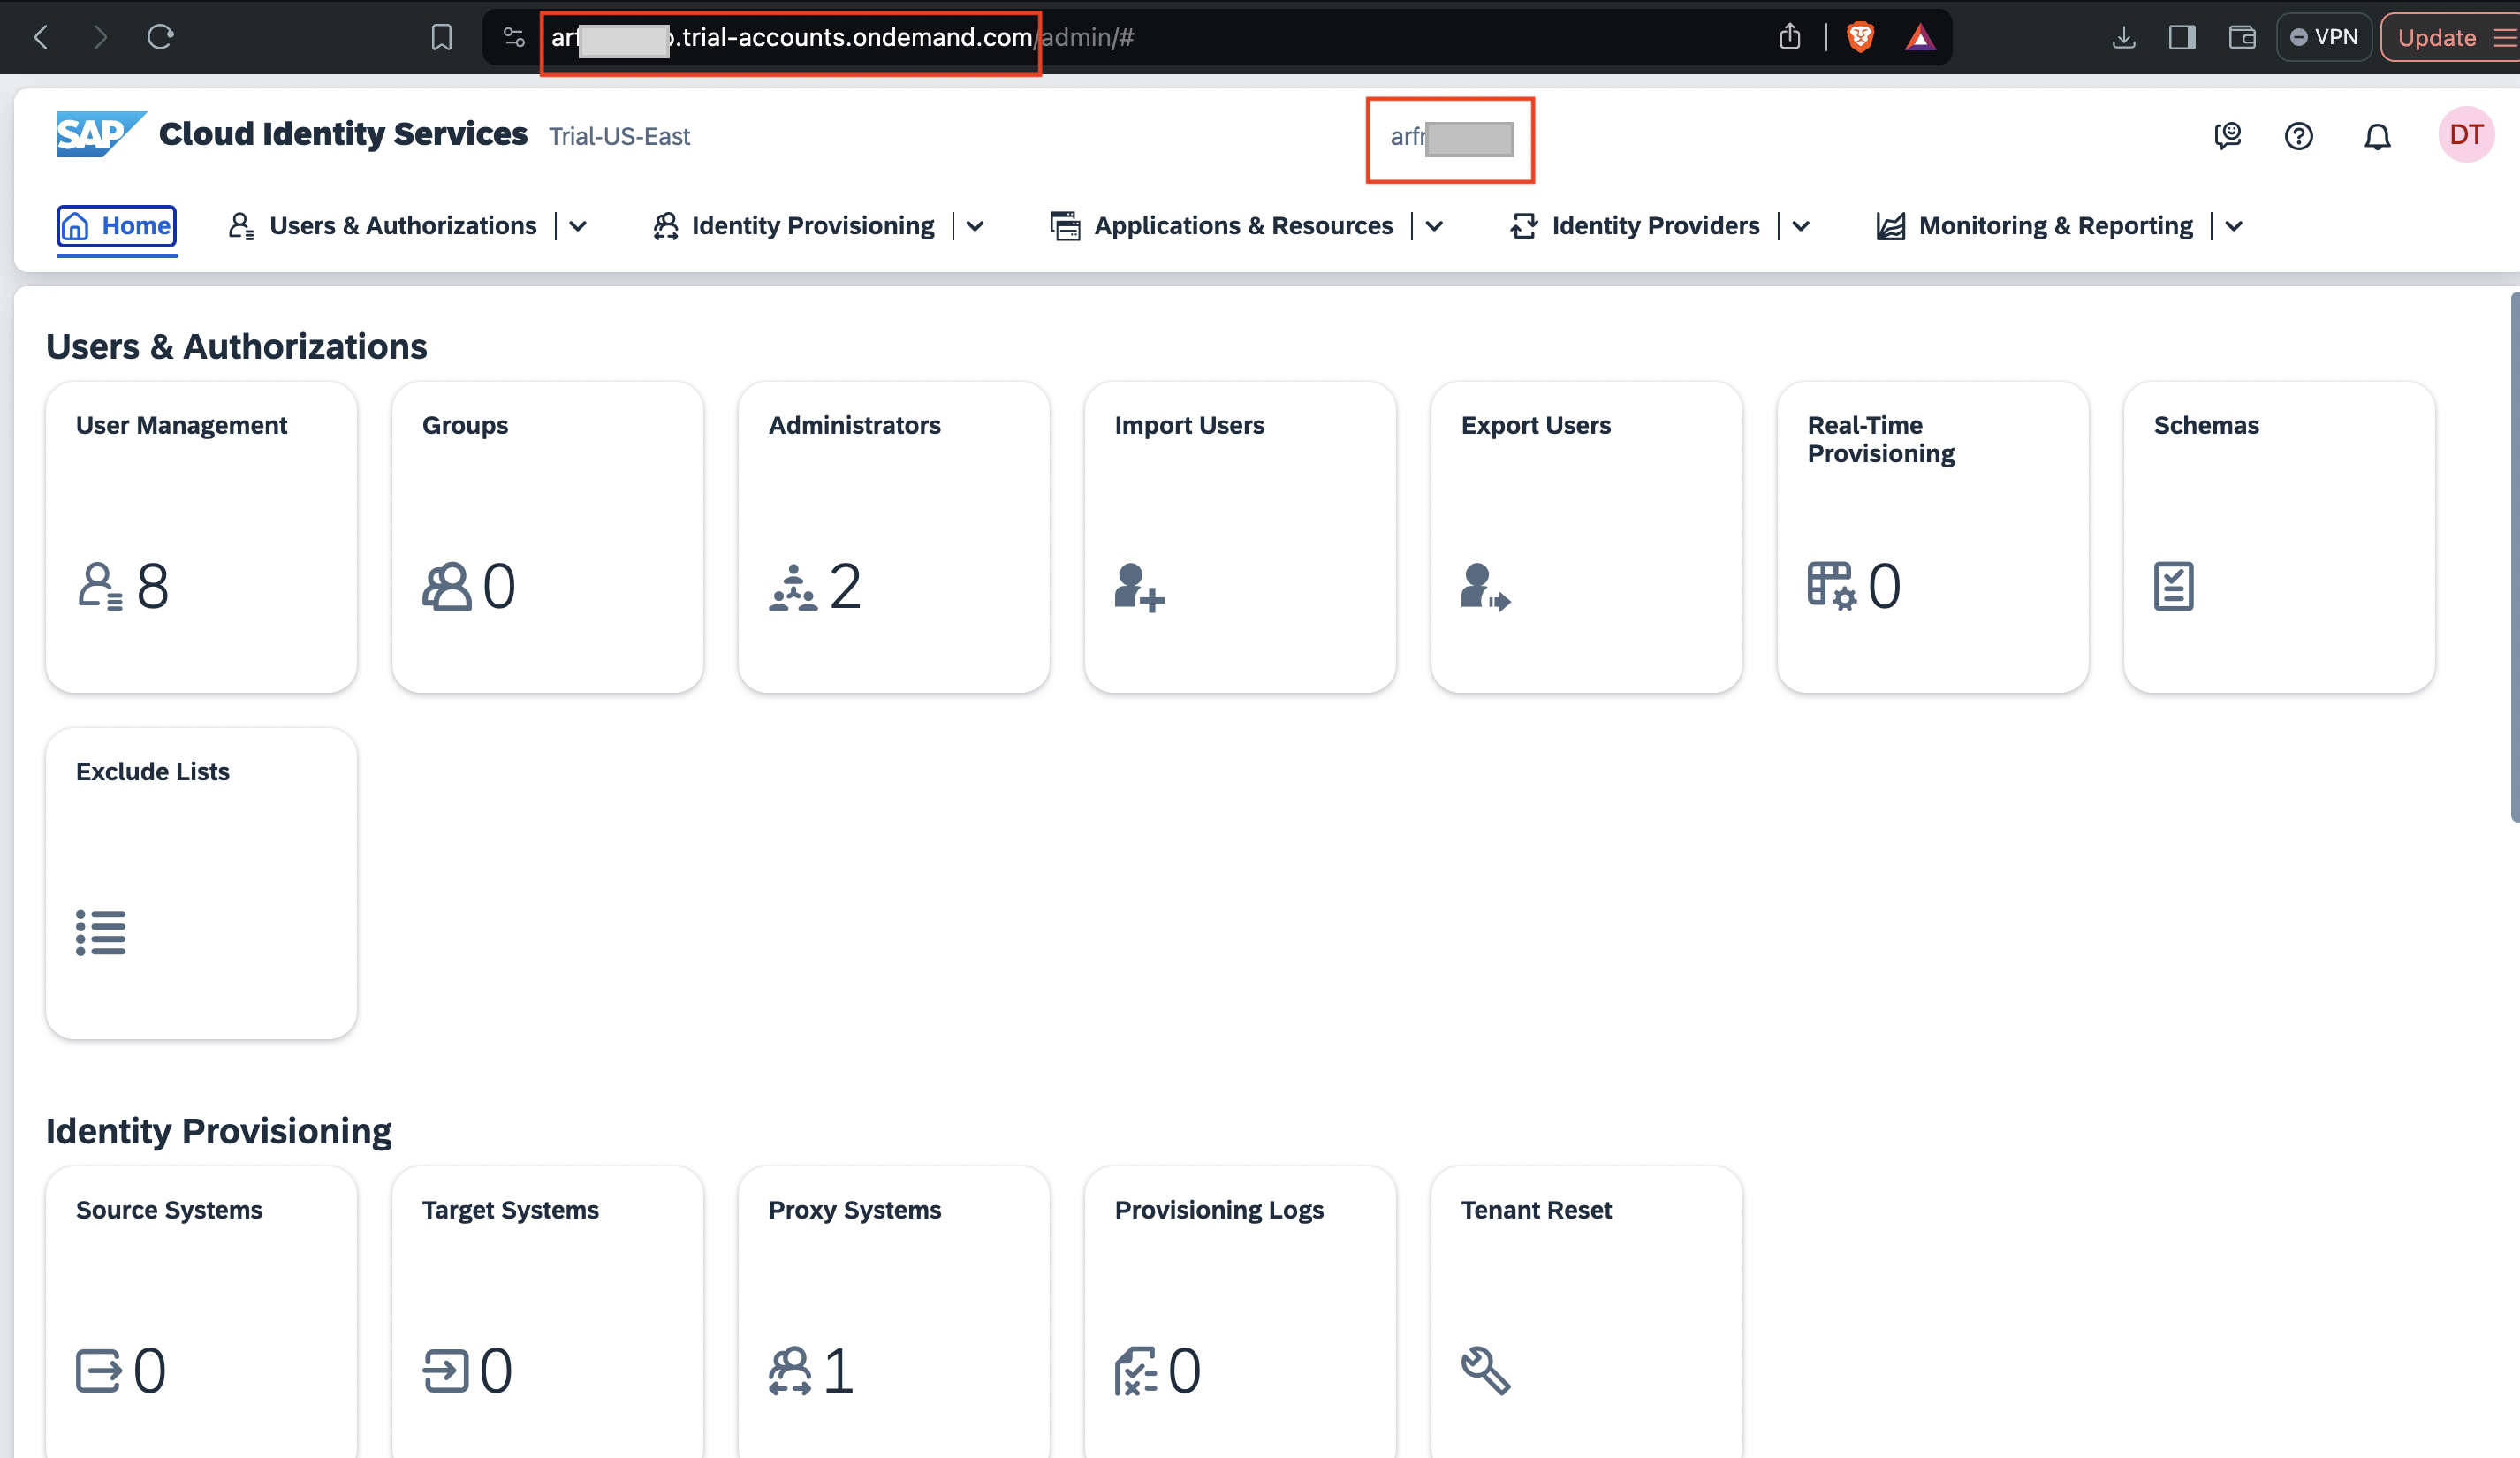Bookmark this page using bookmark icon
Screen dimensions: 2520x1458
442,38
